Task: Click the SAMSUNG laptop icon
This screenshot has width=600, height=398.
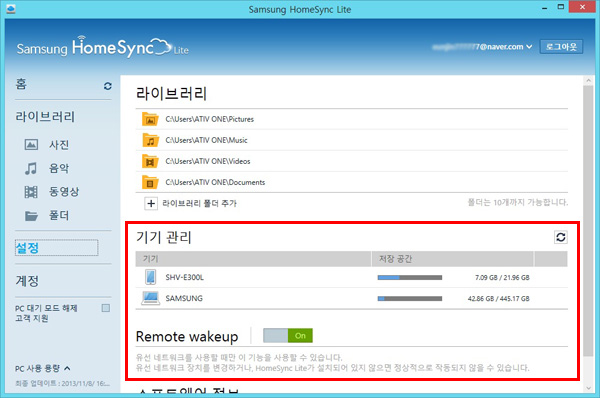Action: [150, 298]
